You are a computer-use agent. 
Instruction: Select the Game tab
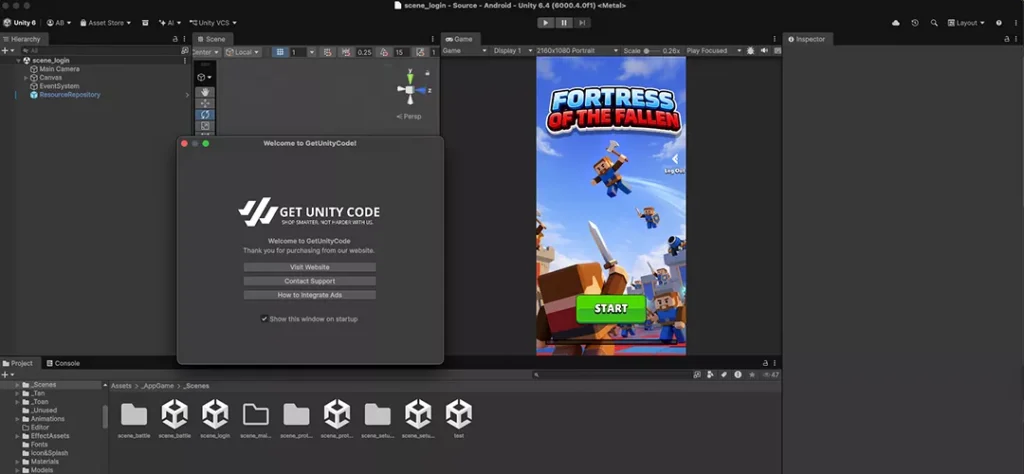pos(459,39)
